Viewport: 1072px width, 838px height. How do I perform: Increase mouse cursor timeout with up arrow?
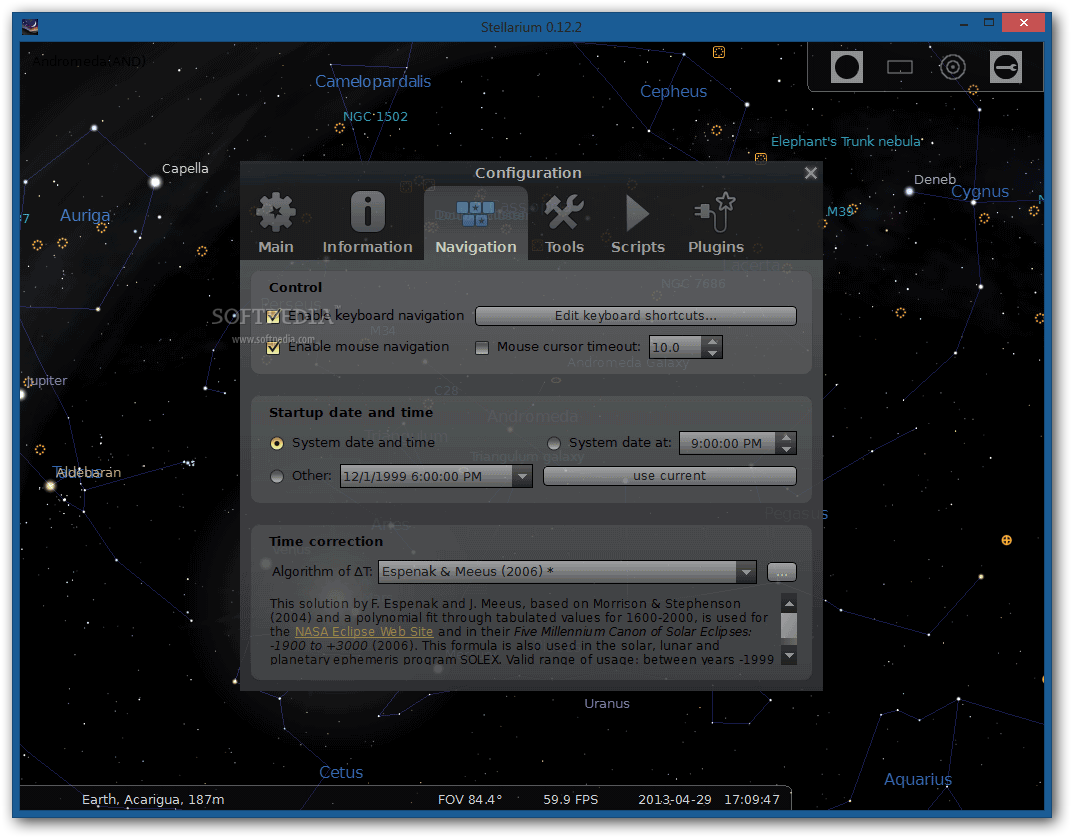tap(712, 342)
